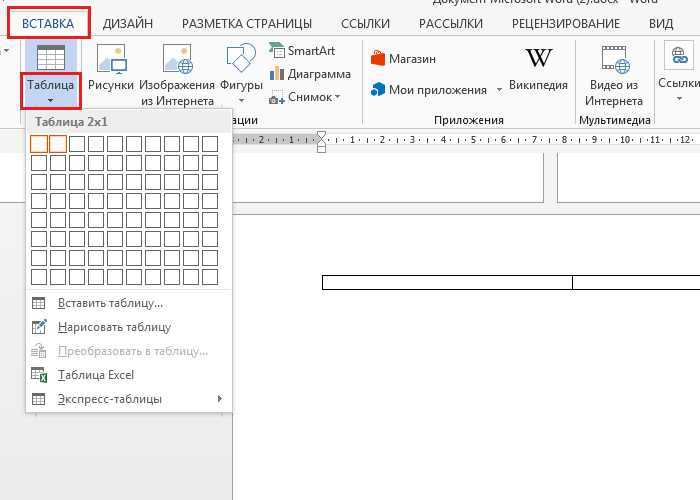Open the Рассылки tab

451,23
